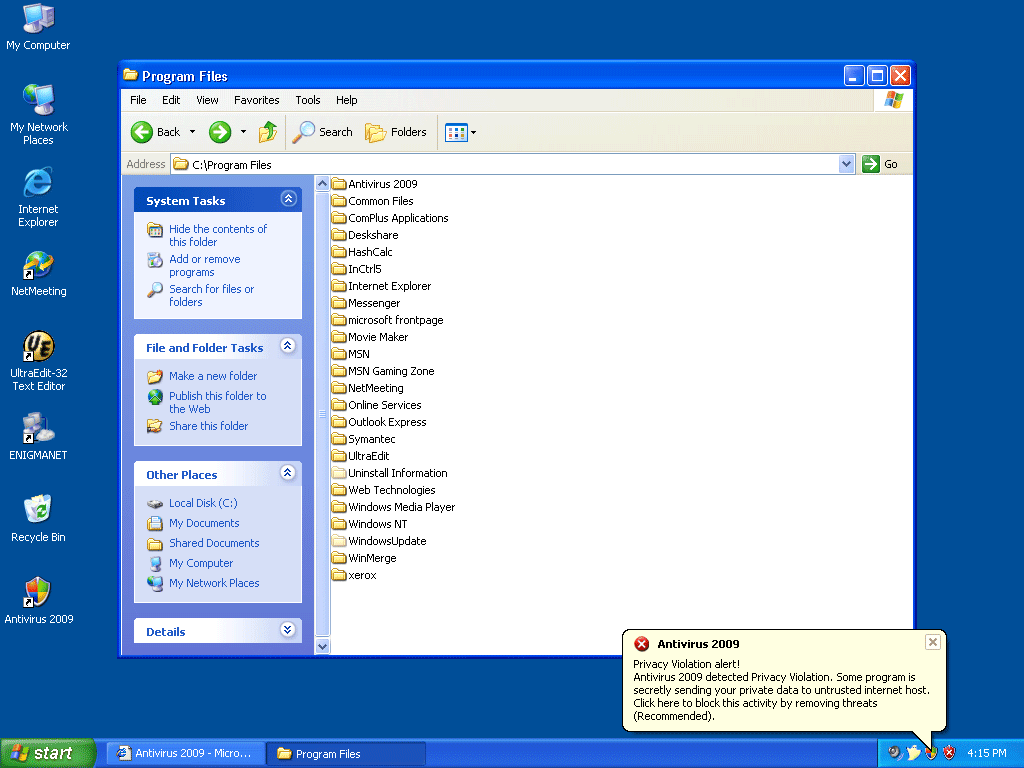Screen dimensions: 1024x768
Task: Open the Search toolbar button
Action: (322, 132)
